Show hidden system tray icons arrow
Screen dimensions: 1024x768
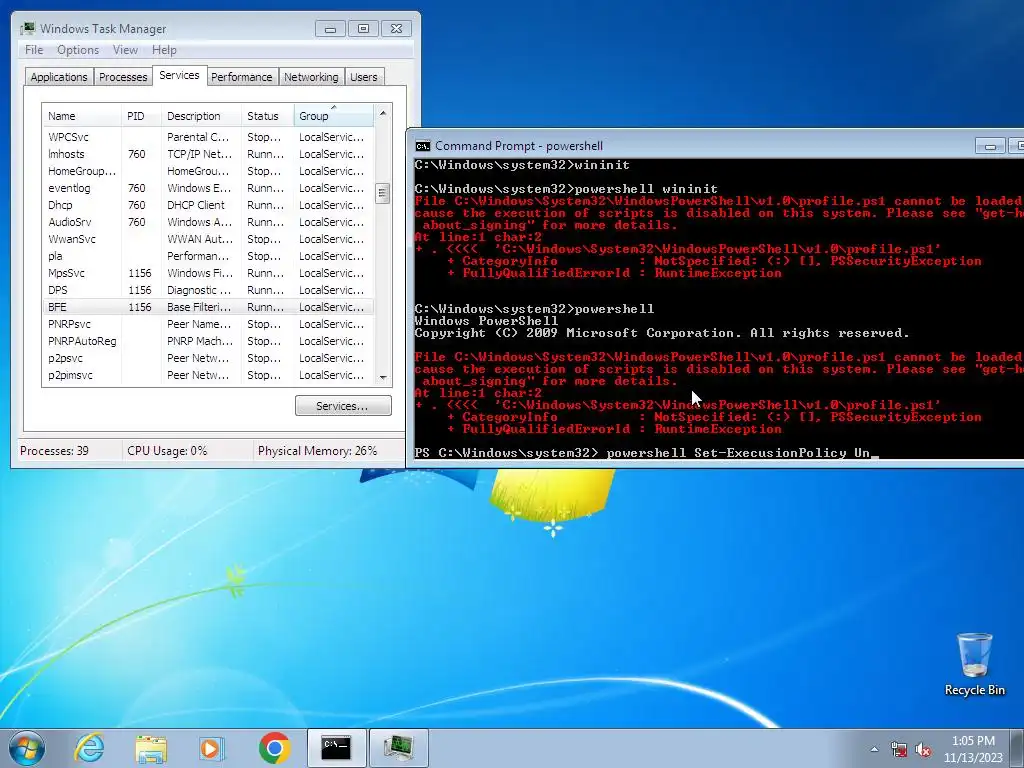click(x=874, y=749)
